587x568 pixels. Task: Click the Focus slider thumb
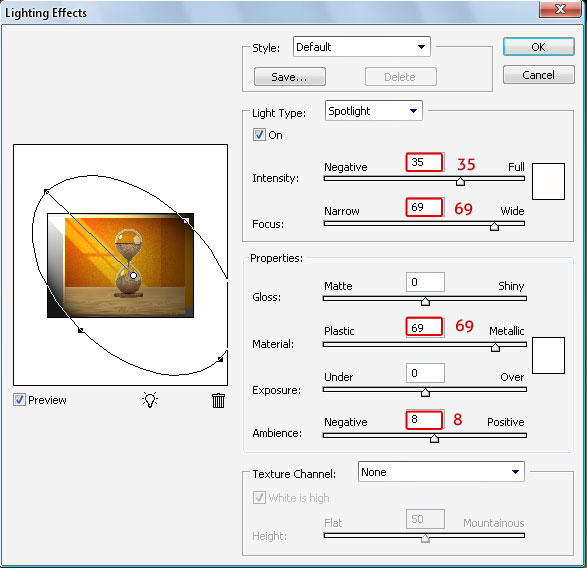[494, 227]
